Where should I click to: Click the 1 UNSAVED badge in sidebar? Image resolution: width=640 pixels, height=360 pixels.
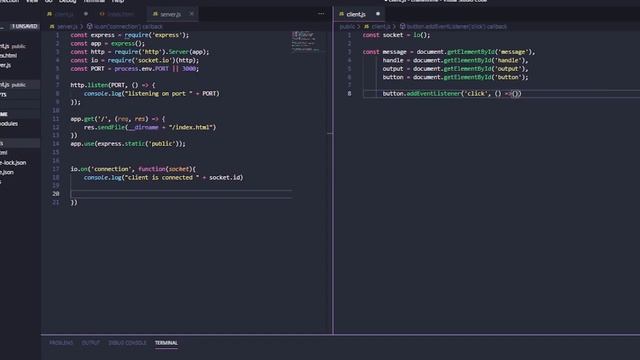click(24, 27)
